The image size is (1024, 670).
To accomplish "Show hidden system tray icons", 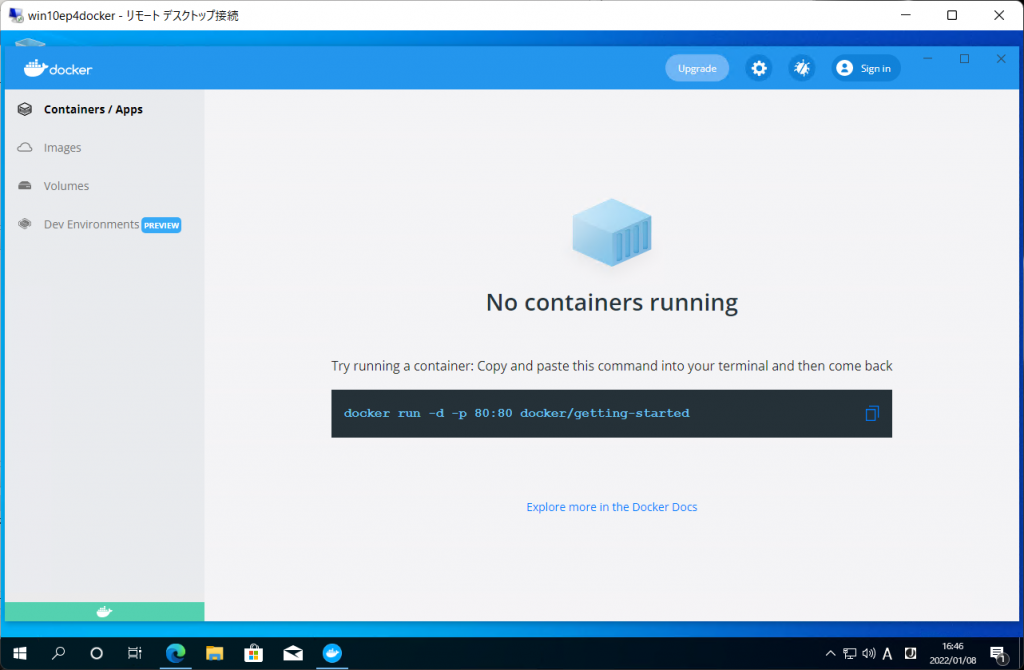I will point(830,653).
